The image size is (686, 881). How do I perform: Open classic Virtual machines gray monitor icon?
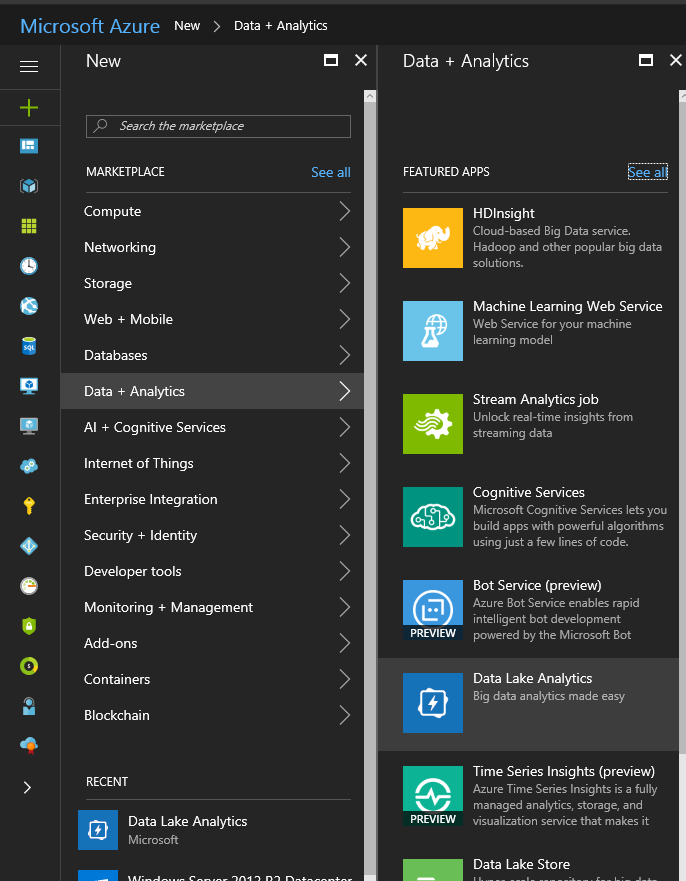coord(29,426)
